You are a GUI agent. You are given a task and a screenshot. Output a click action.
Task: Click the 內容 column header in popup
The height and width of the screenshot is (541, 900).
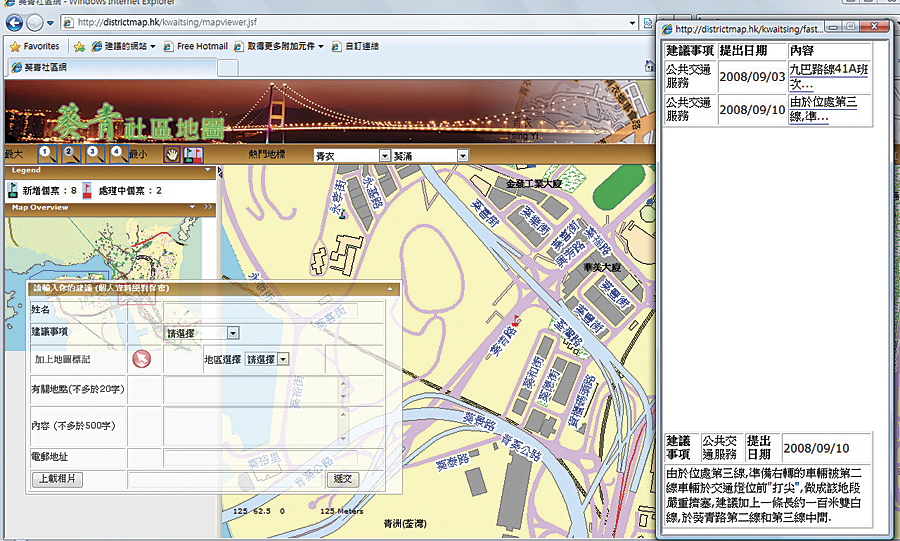[802, 50]
